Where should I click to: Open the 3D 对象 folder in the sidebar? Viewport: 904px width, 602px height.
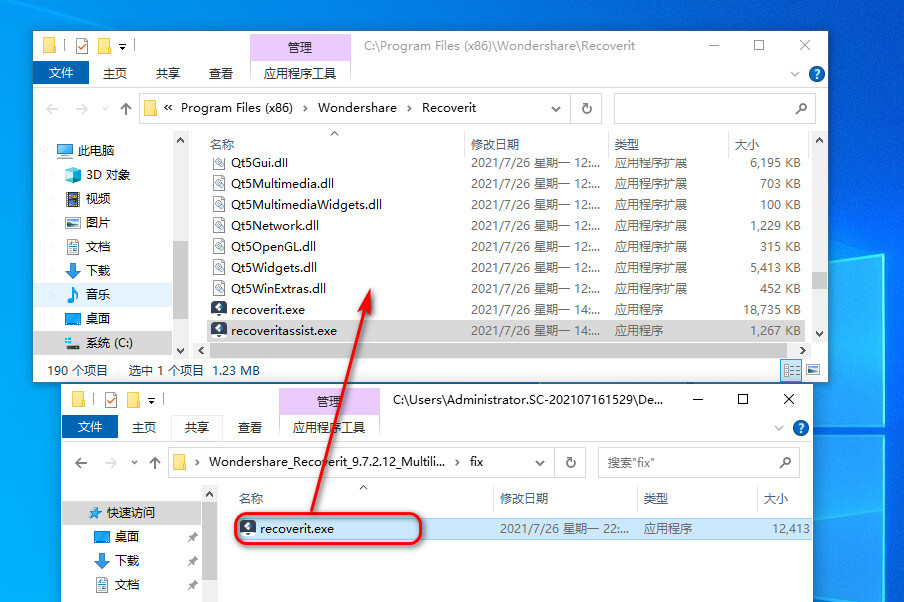click(107, 174)
